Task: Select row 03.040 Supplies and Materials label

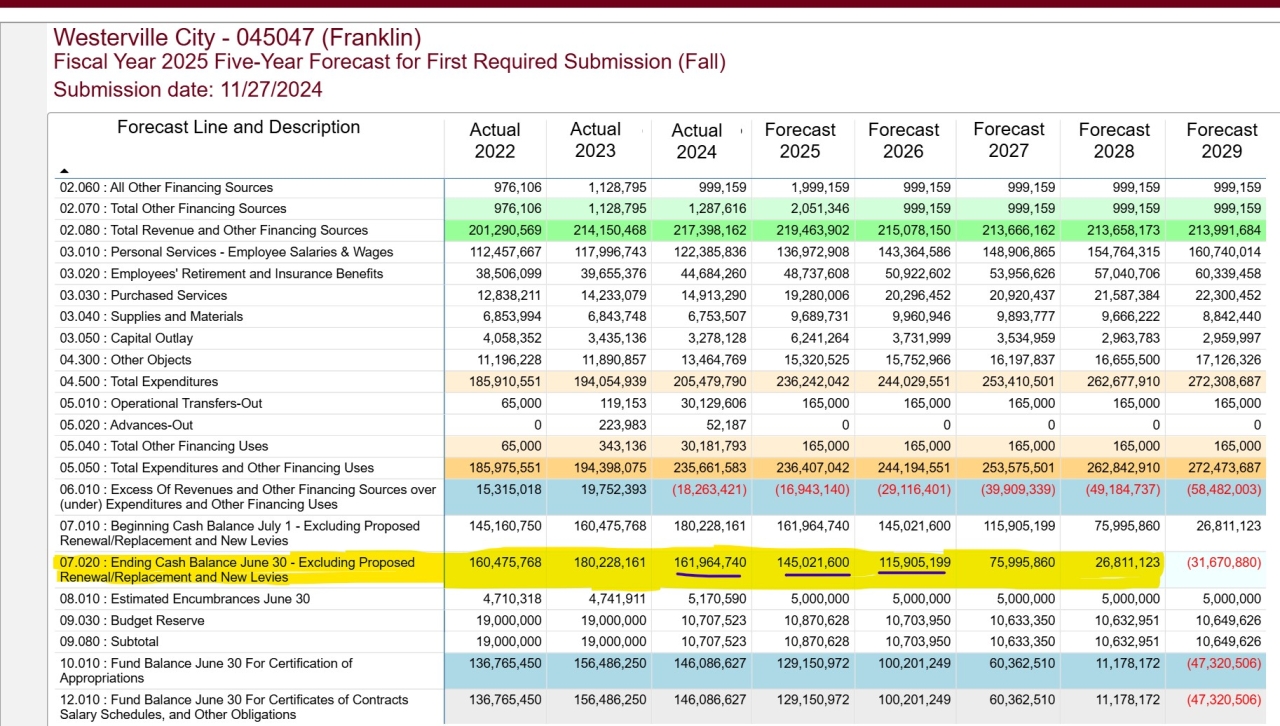Action: [151, 316]
